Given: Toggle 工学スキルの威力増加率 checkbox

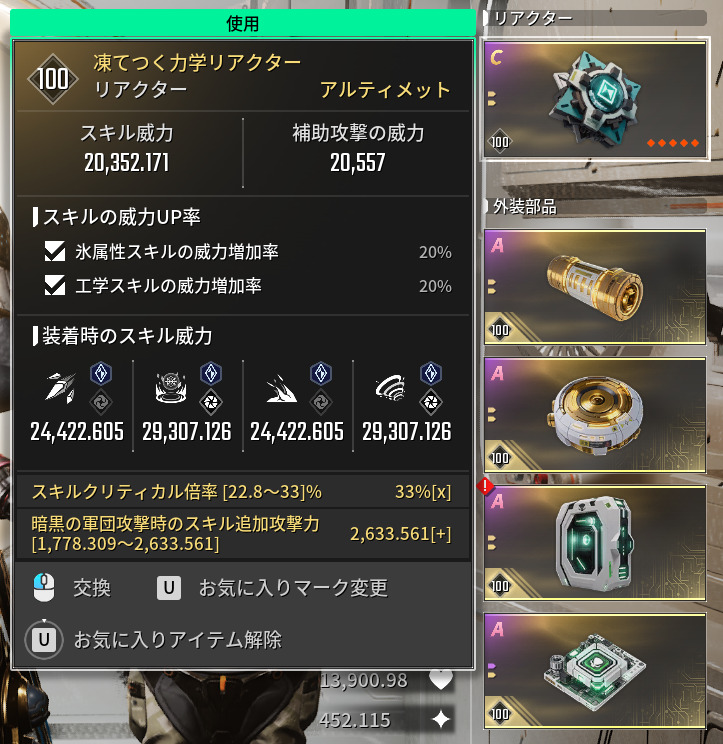Looking at the screenshot, I should pos(55,286).
